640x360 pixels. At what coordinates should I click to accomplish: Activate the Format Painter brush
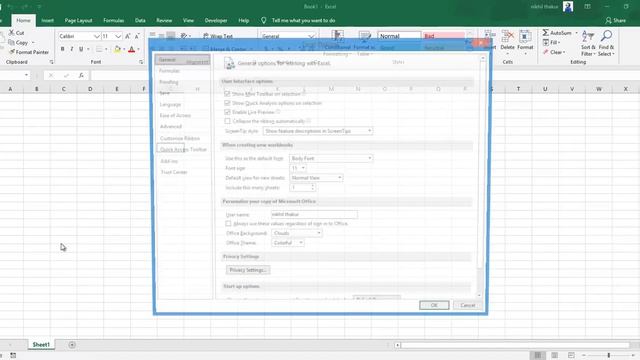[x=12, y=52]
